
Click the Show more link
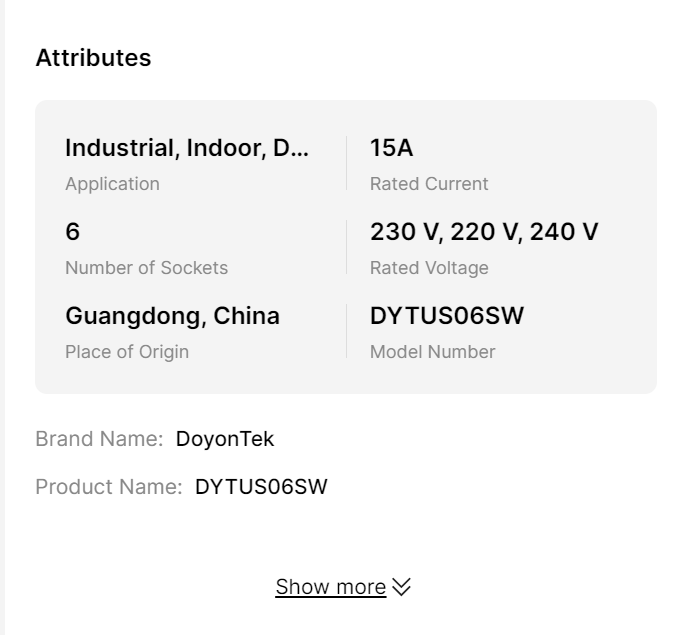pos(330,587)
